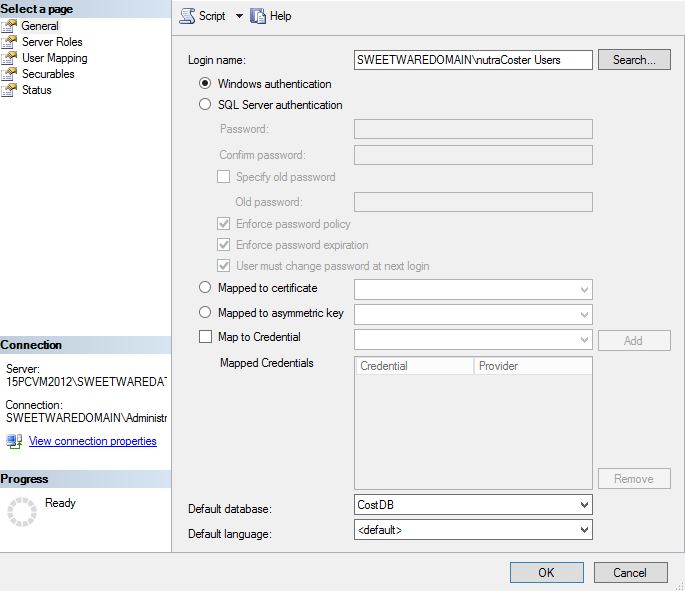Click the Provider column header

[x=533, y=366]
